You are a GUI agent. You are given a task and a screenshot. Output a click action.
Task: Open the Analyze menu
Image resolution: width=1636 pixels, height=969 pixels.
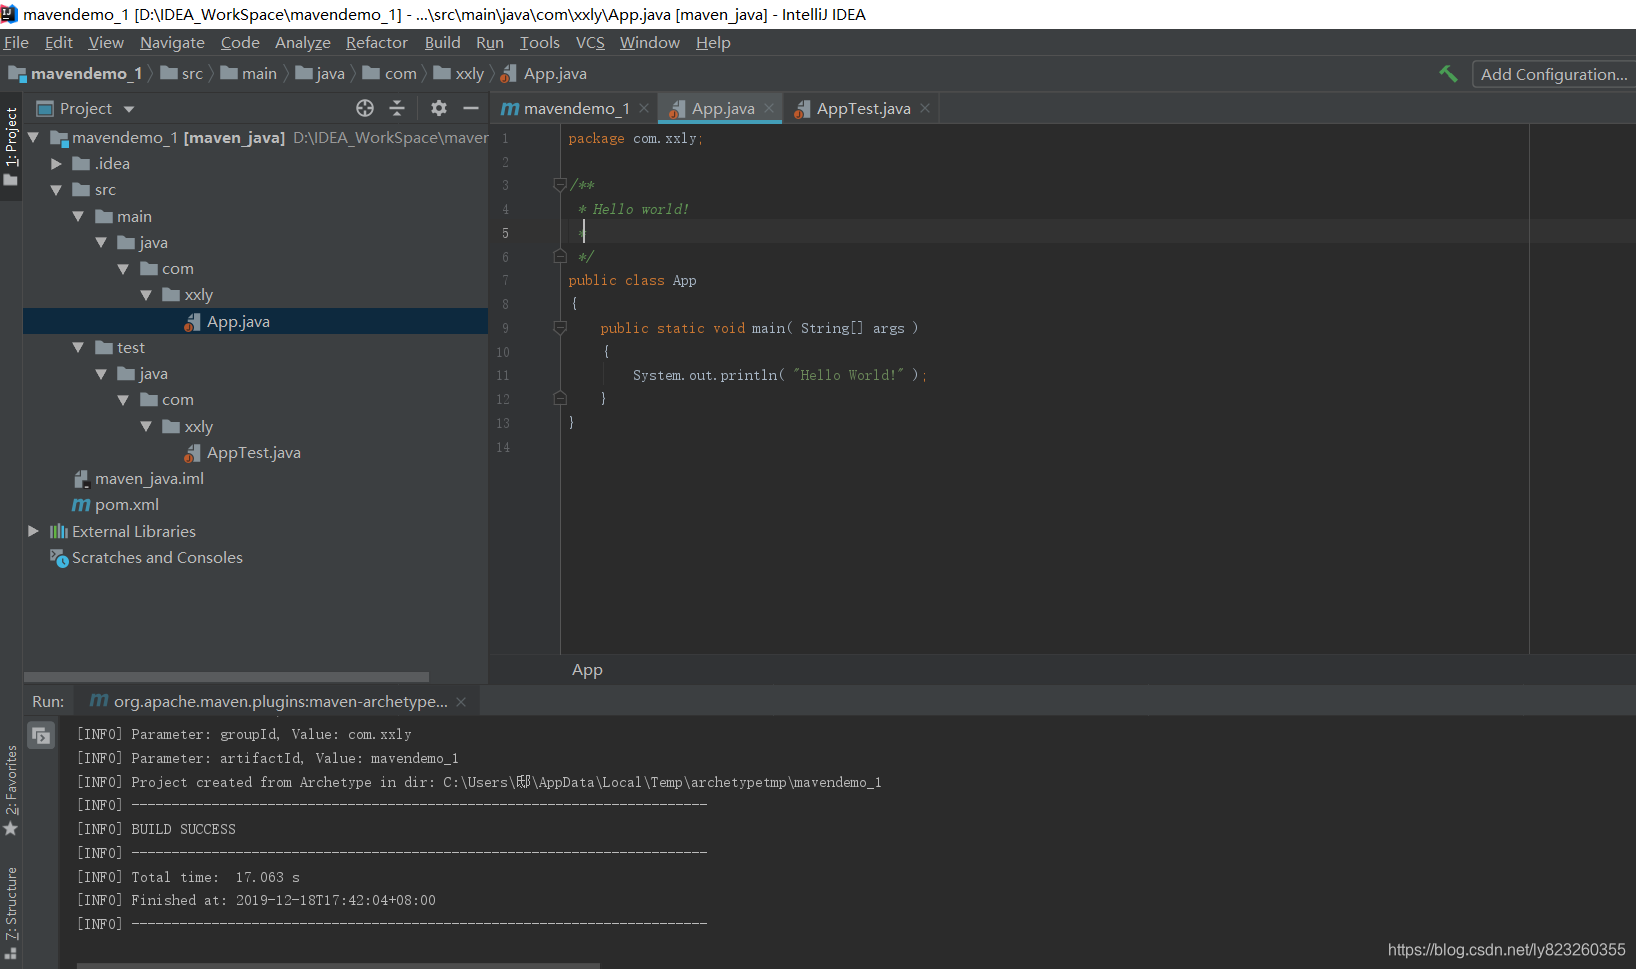302,42
